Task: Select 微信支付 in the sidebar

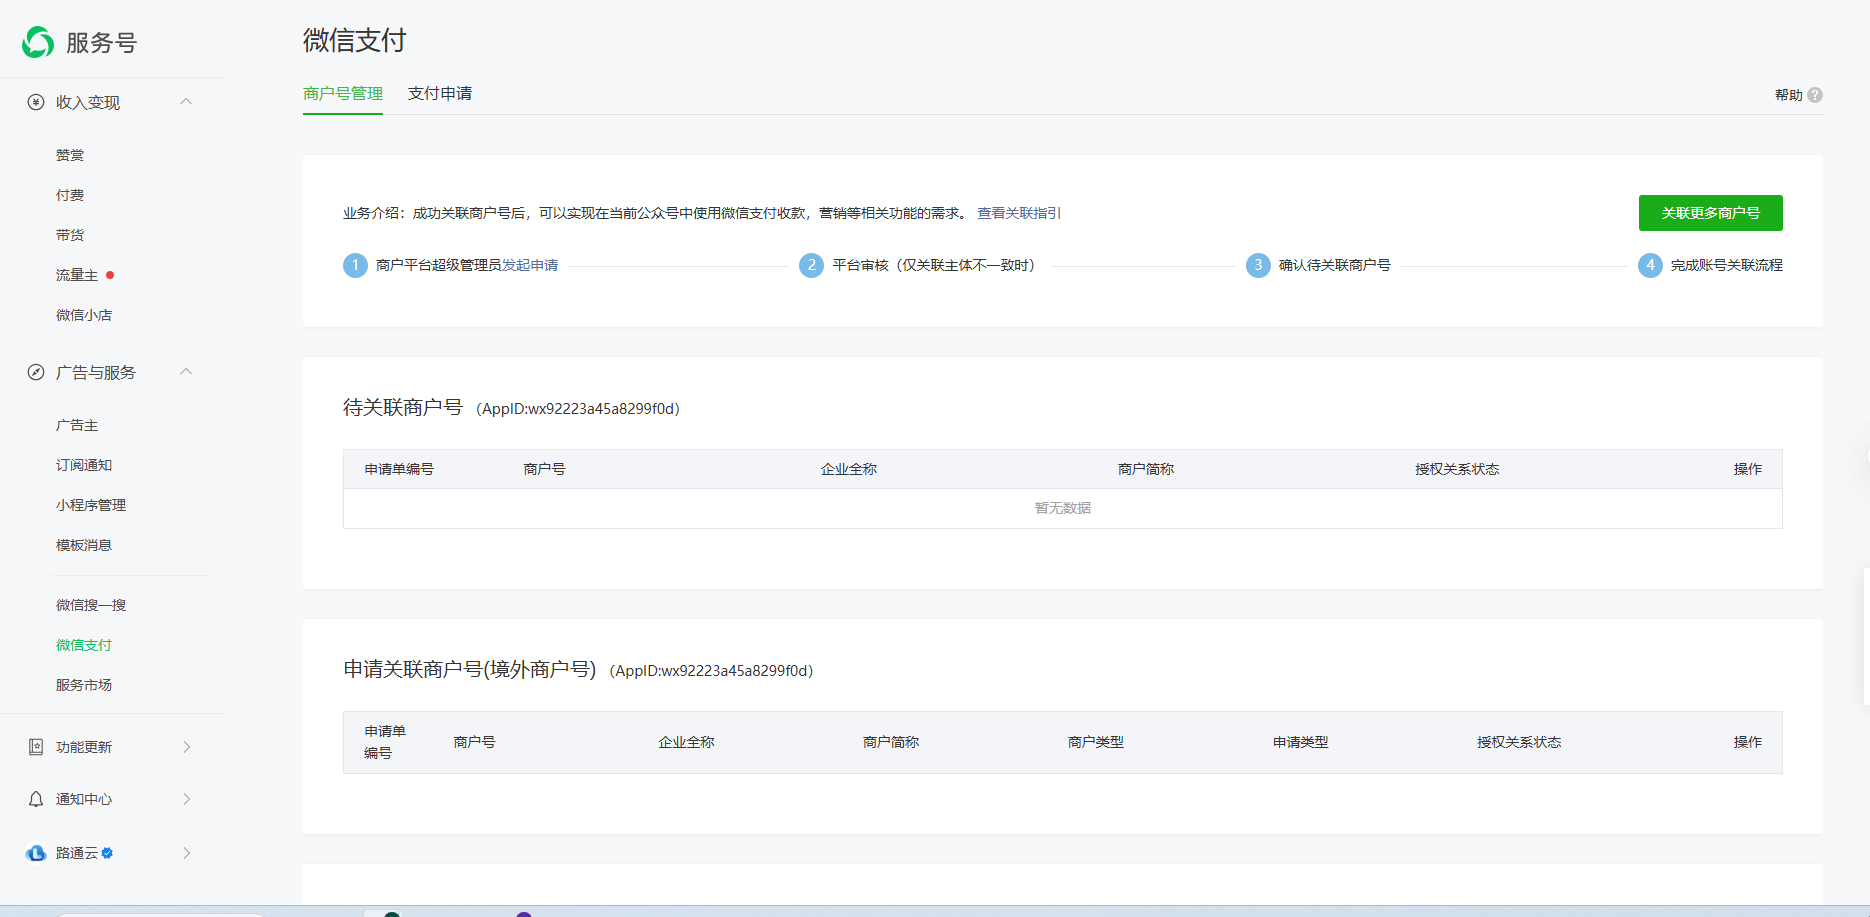Action: [84, 645]
